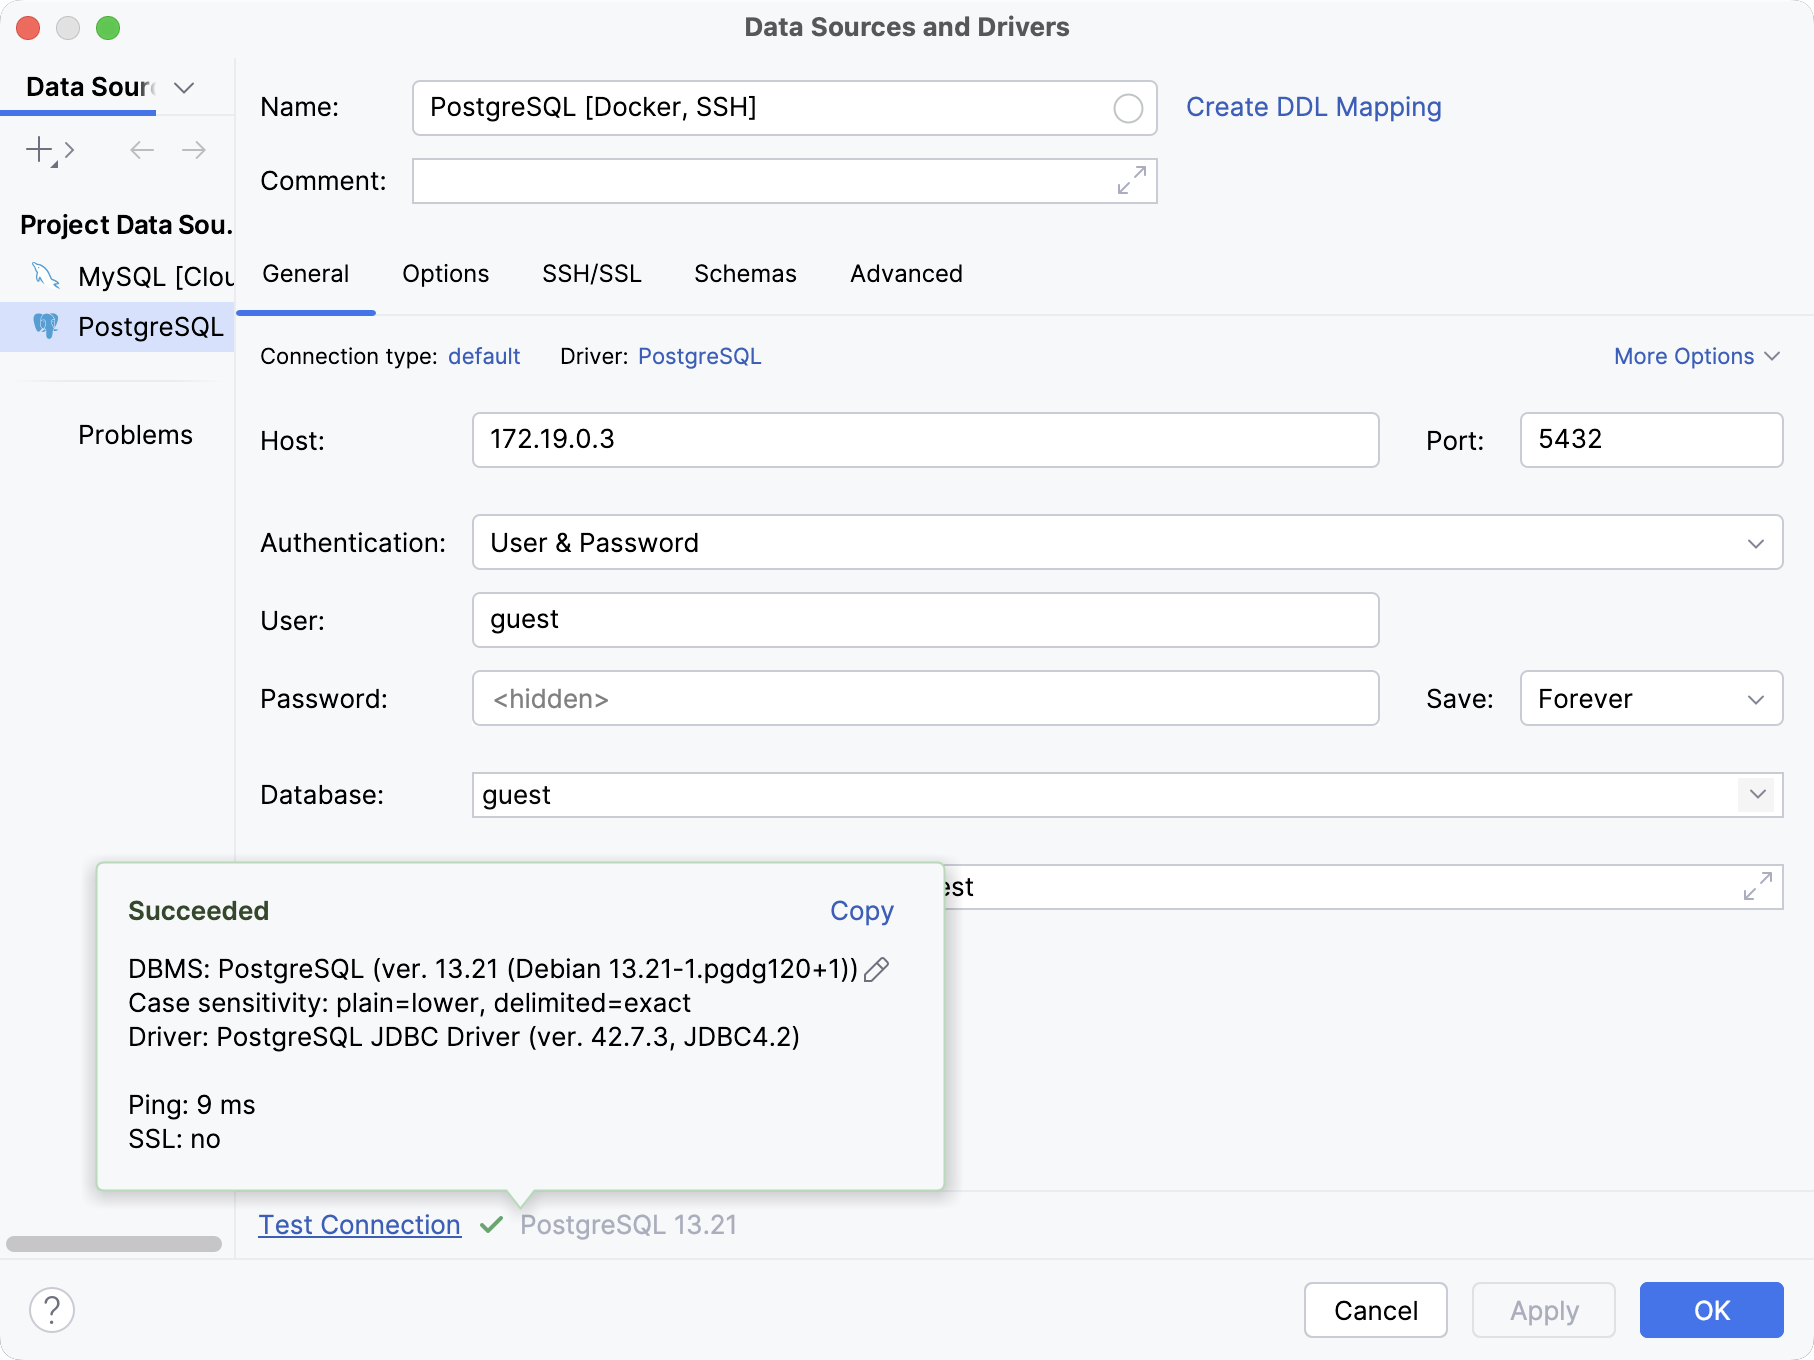Switch to the SSH/SSL tab

(591, 274)
